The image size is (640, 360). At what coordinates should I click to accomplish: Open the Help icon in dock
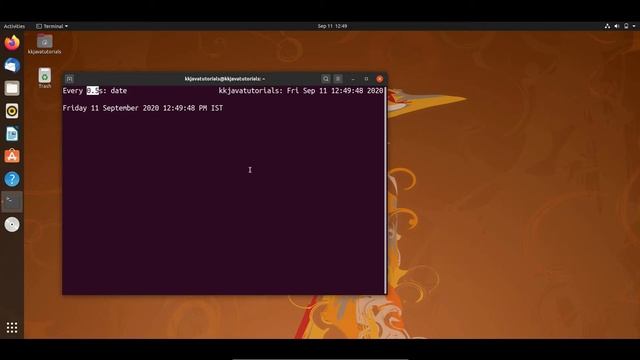[12, 179]
